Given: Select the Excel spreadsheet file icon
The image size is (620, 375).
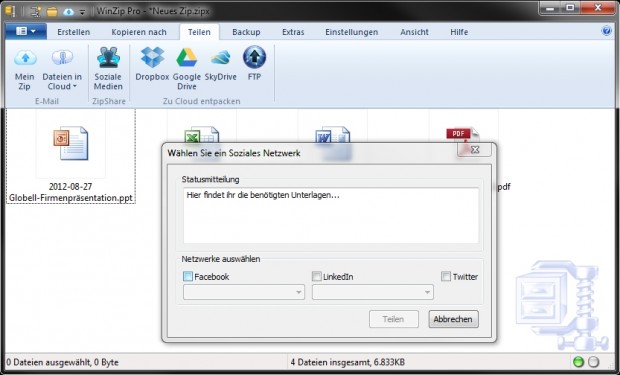Looking at the screenshot, I should point(202,134).
